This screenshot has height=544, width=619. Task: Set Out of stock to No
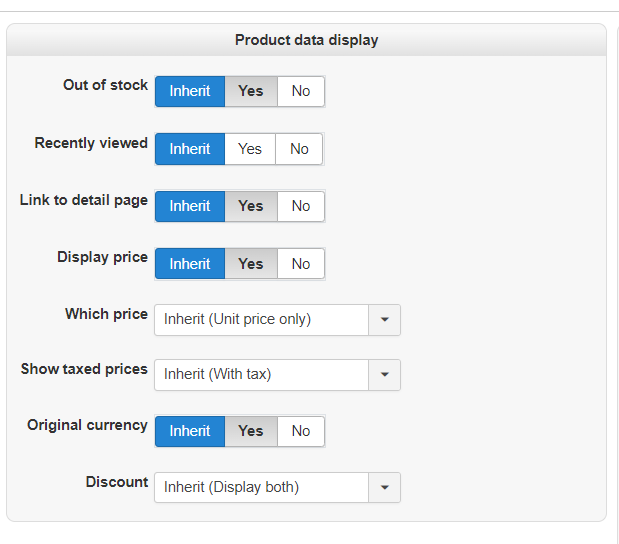pos(301,91)
